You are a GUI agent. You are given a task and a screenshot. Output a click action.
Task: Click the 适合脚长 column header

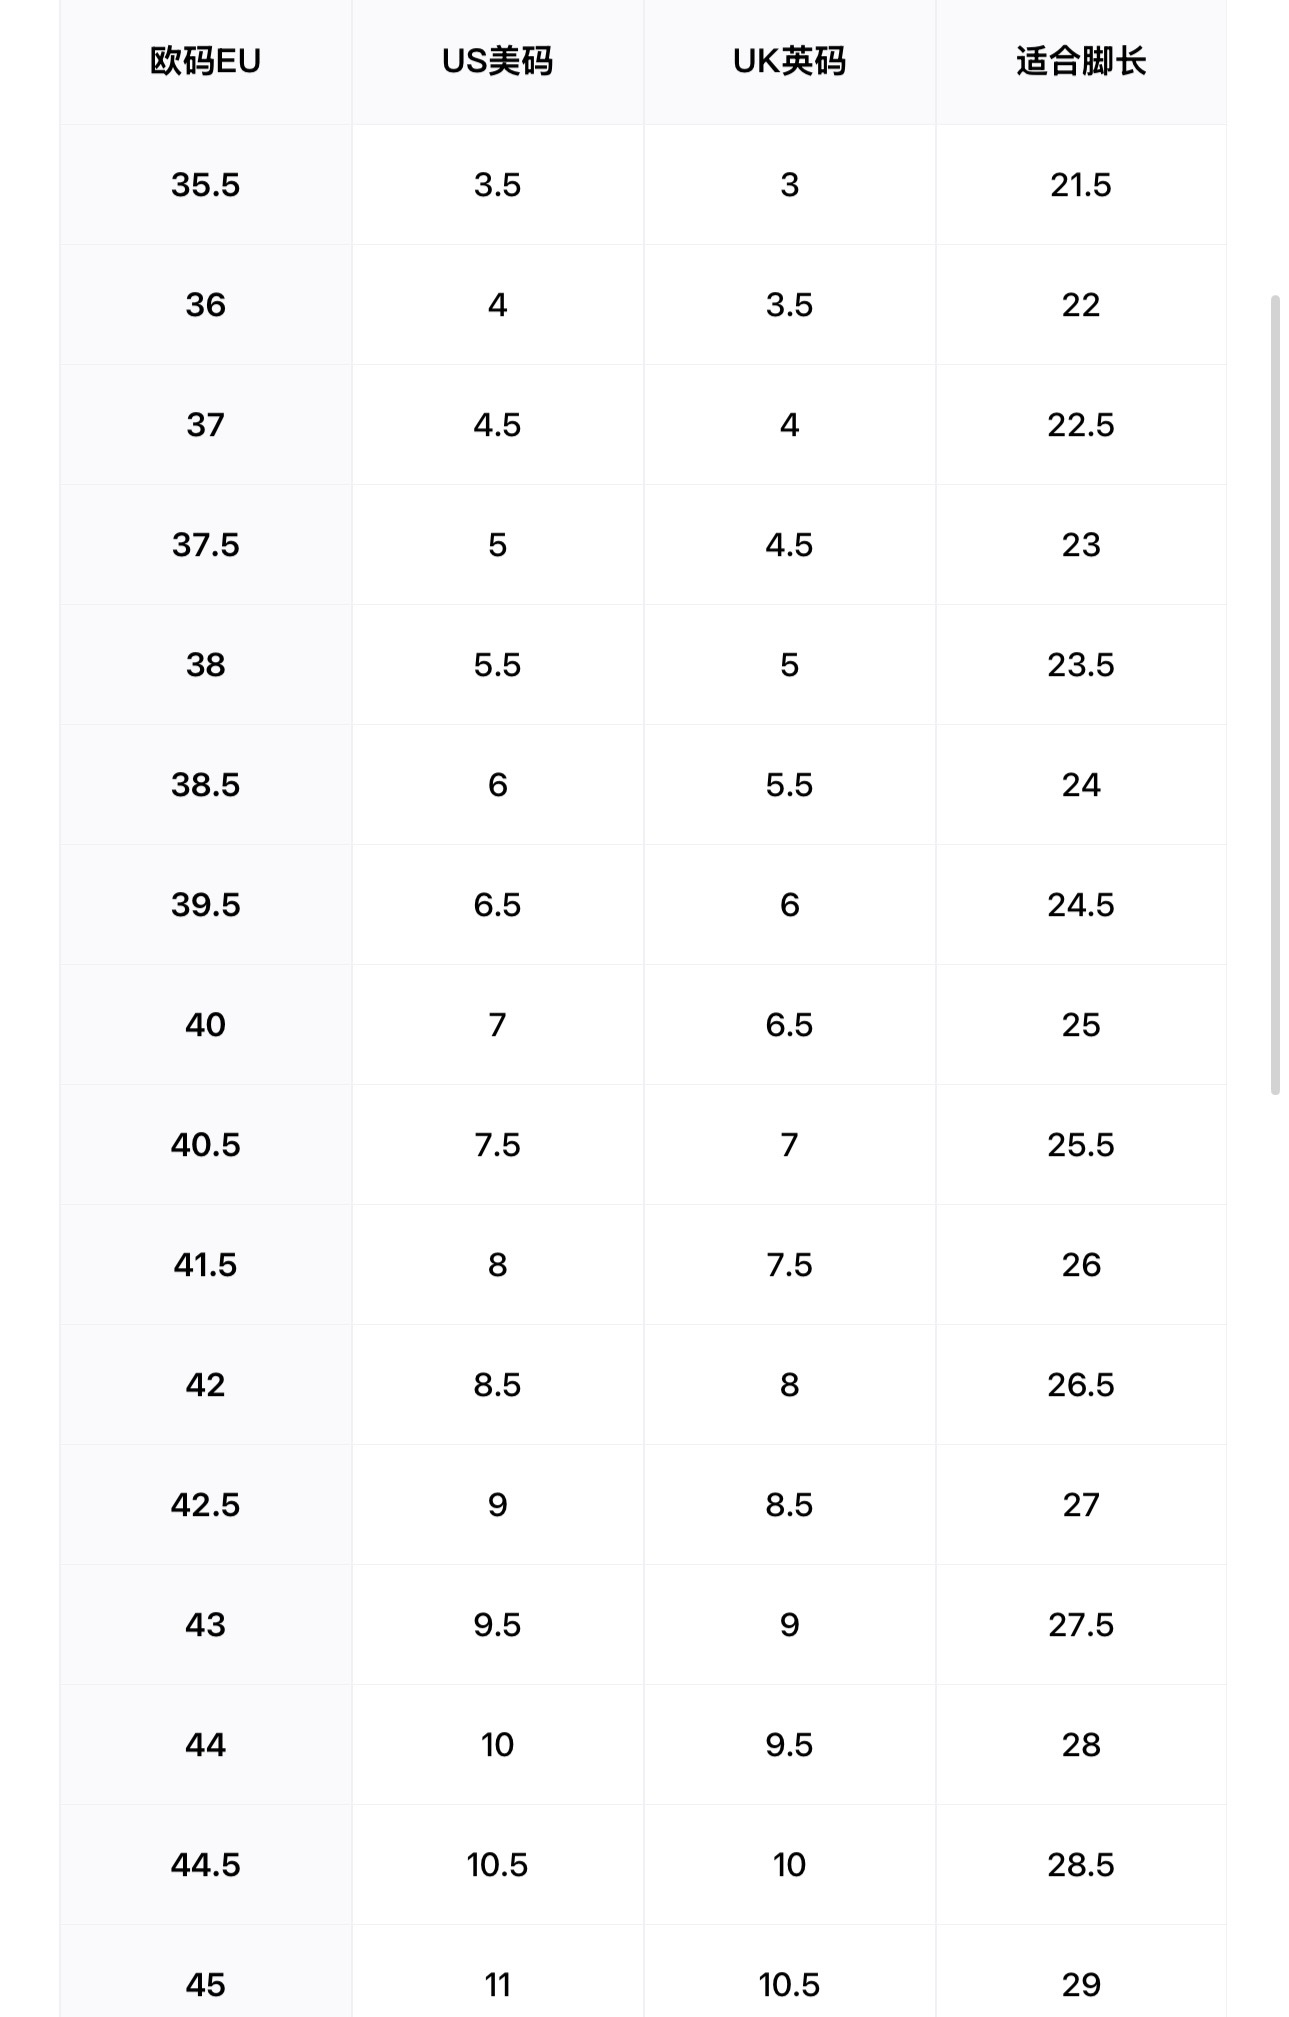pyautogui.click(x=1080, y=62)
